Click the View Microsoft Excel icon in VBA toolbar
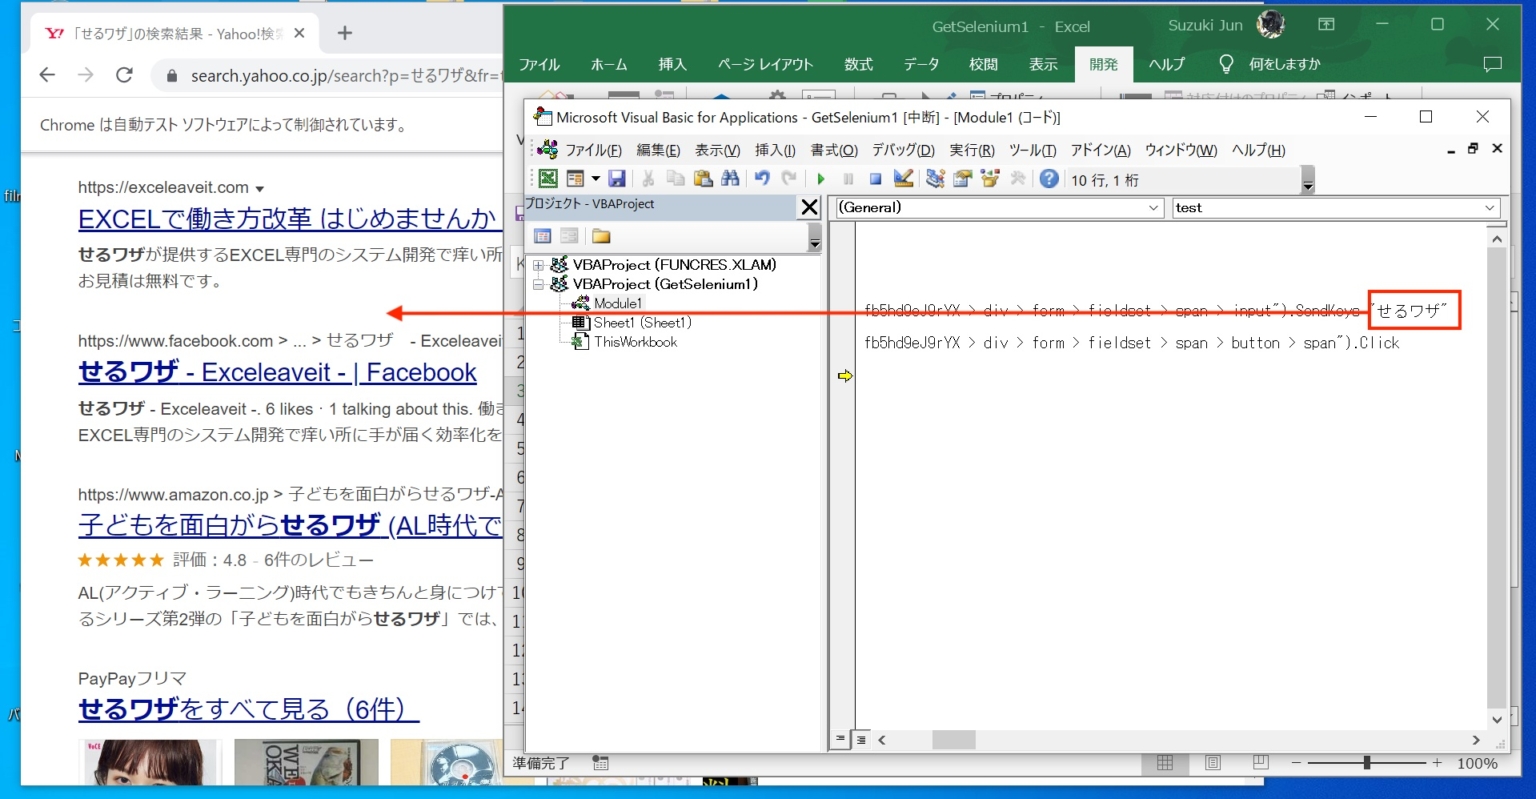Screen dimensions: 1536x799 point(548,179)
